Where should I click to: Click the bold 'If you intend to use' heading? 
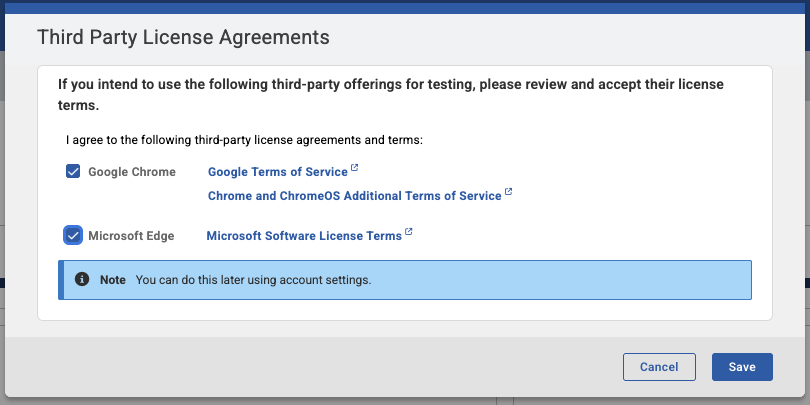[x=391, y=95]
